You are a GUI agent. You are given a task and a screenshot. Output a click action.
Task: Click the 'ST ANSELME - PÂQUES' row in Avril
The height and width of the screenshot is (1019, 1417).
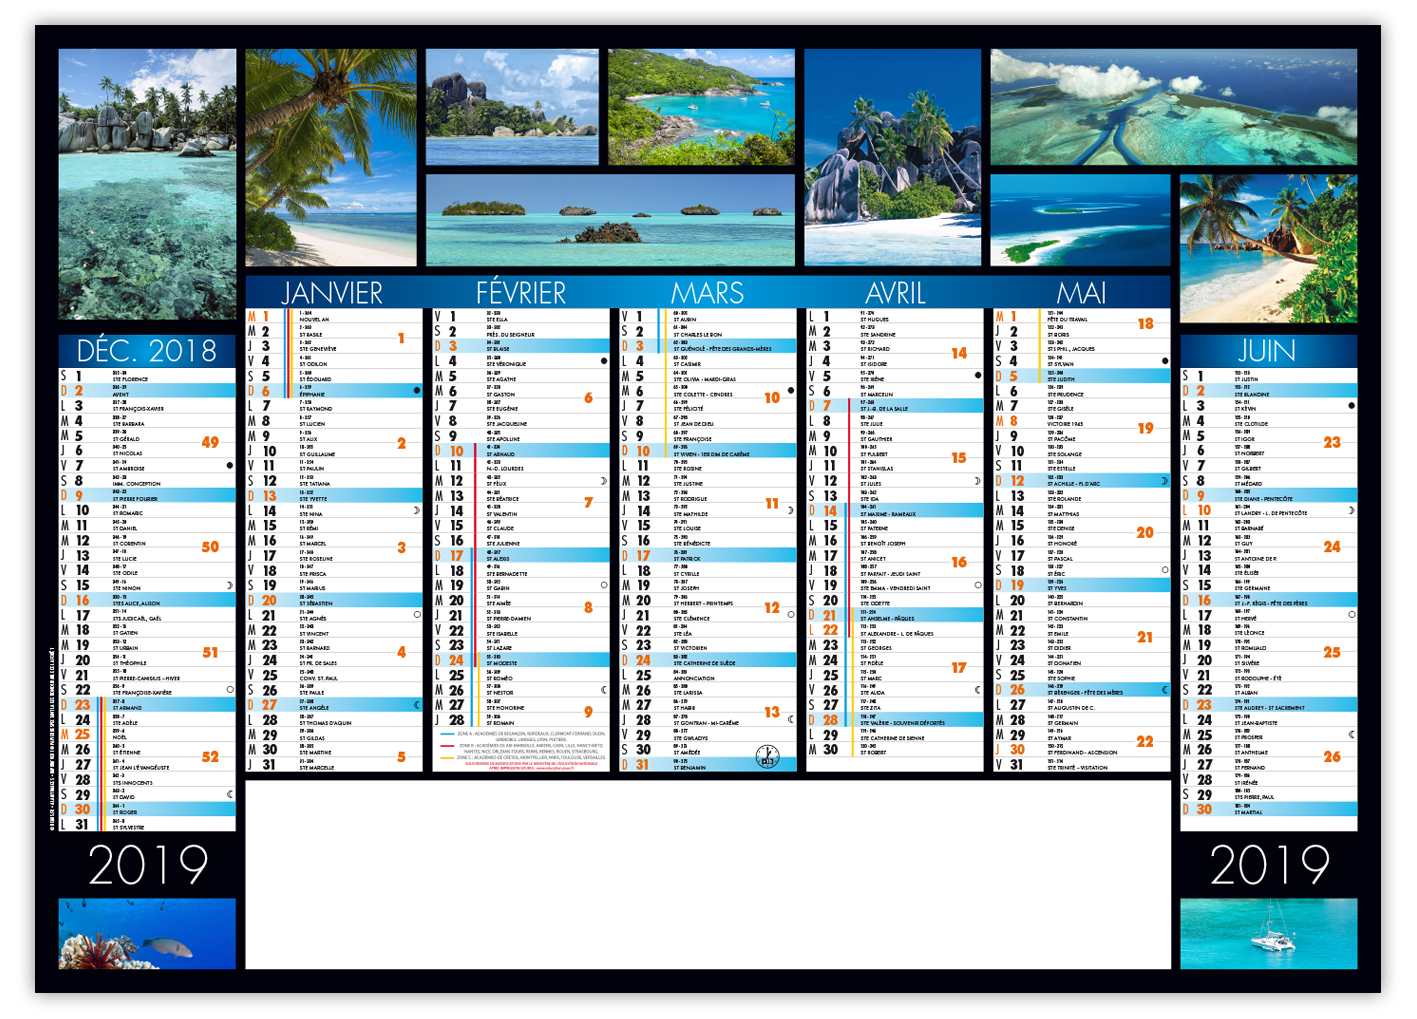(x=895, y=615)
